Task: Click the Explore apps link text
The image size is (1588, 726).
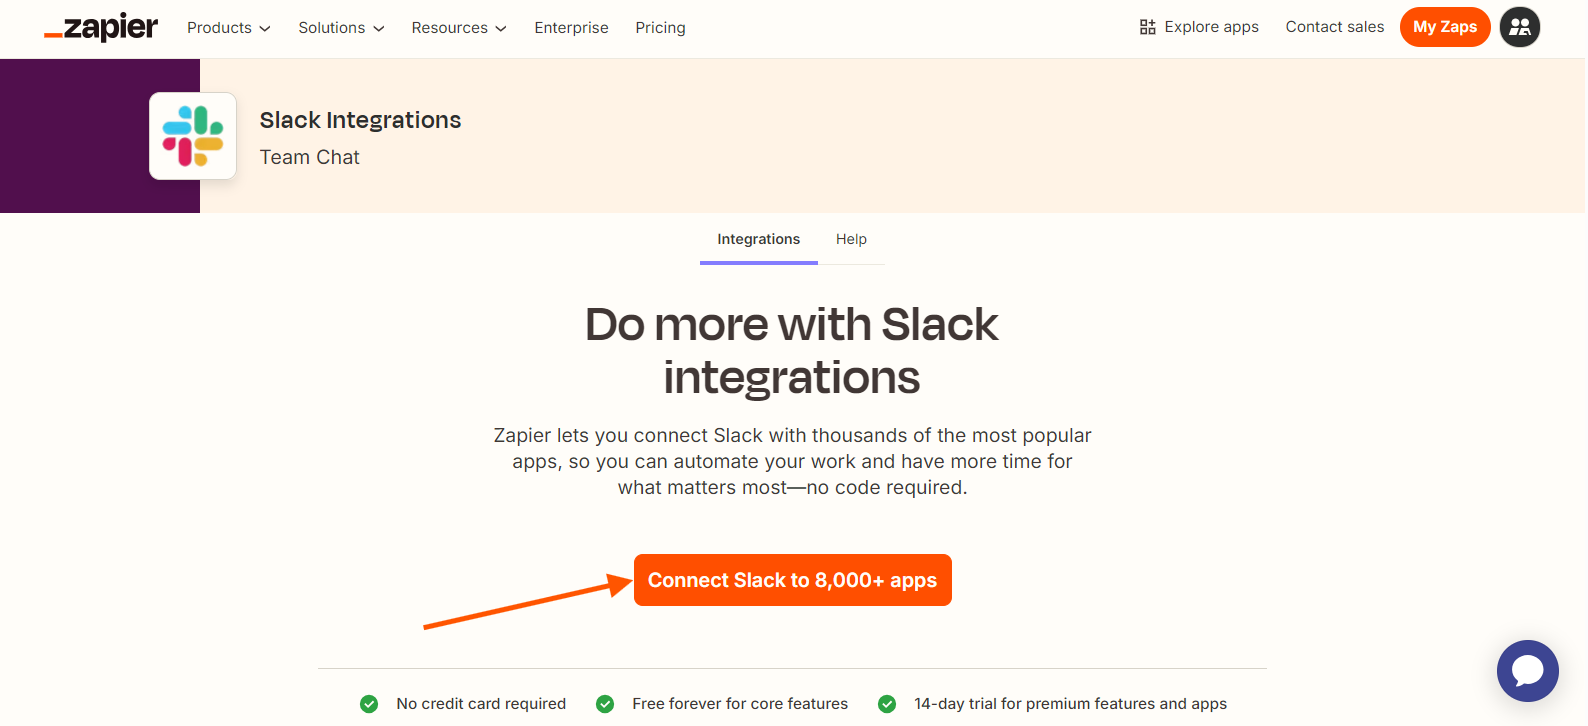Action: (x=1211, y=27)
